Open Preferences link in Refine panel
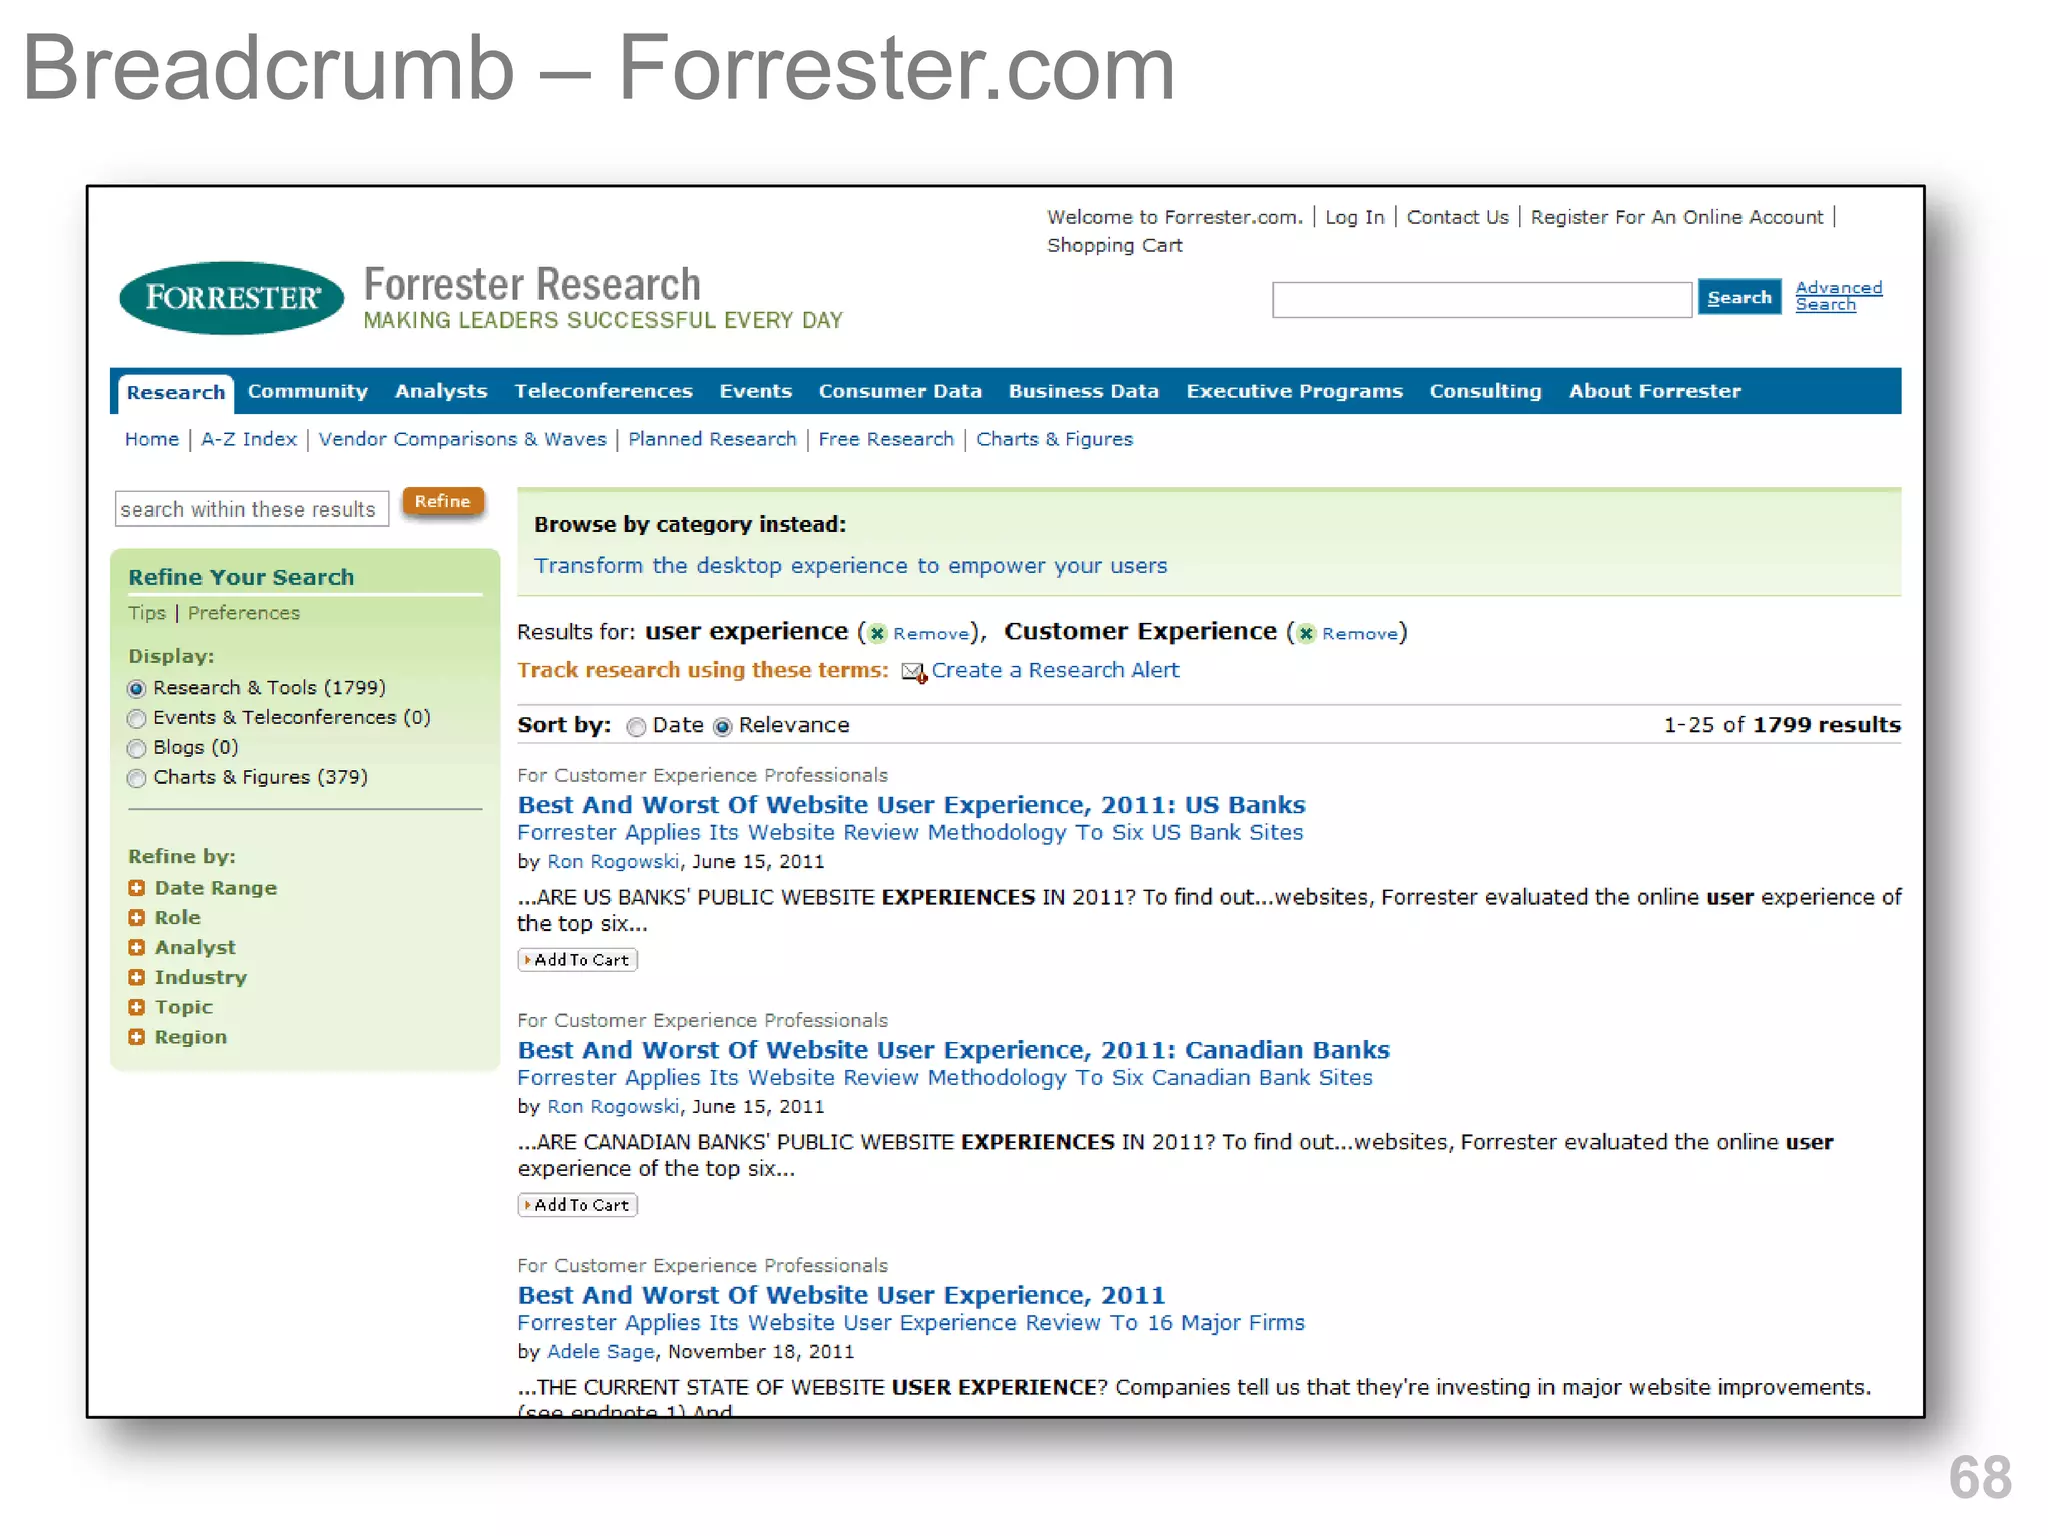 tap(243, 613)
